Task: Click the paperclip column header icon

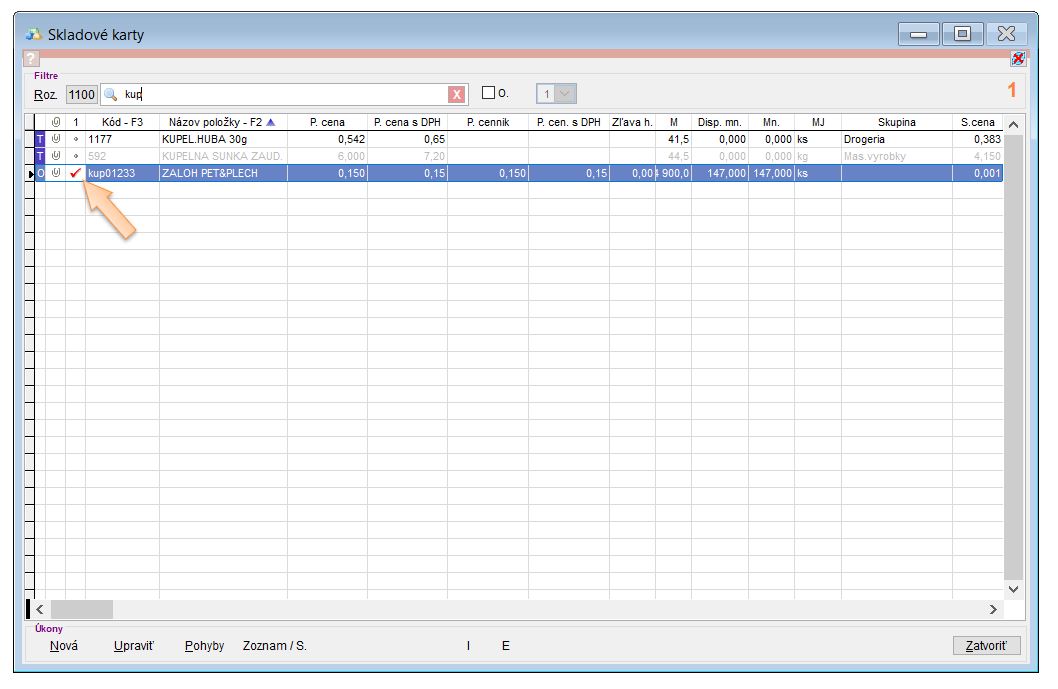Action: point(56,122)
